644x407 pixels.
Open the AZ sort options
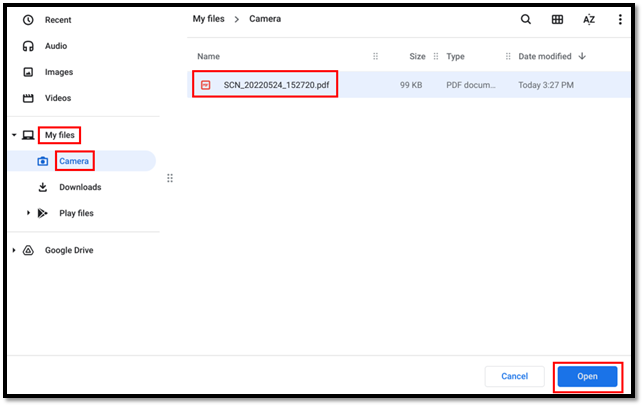tap(589, 19)
